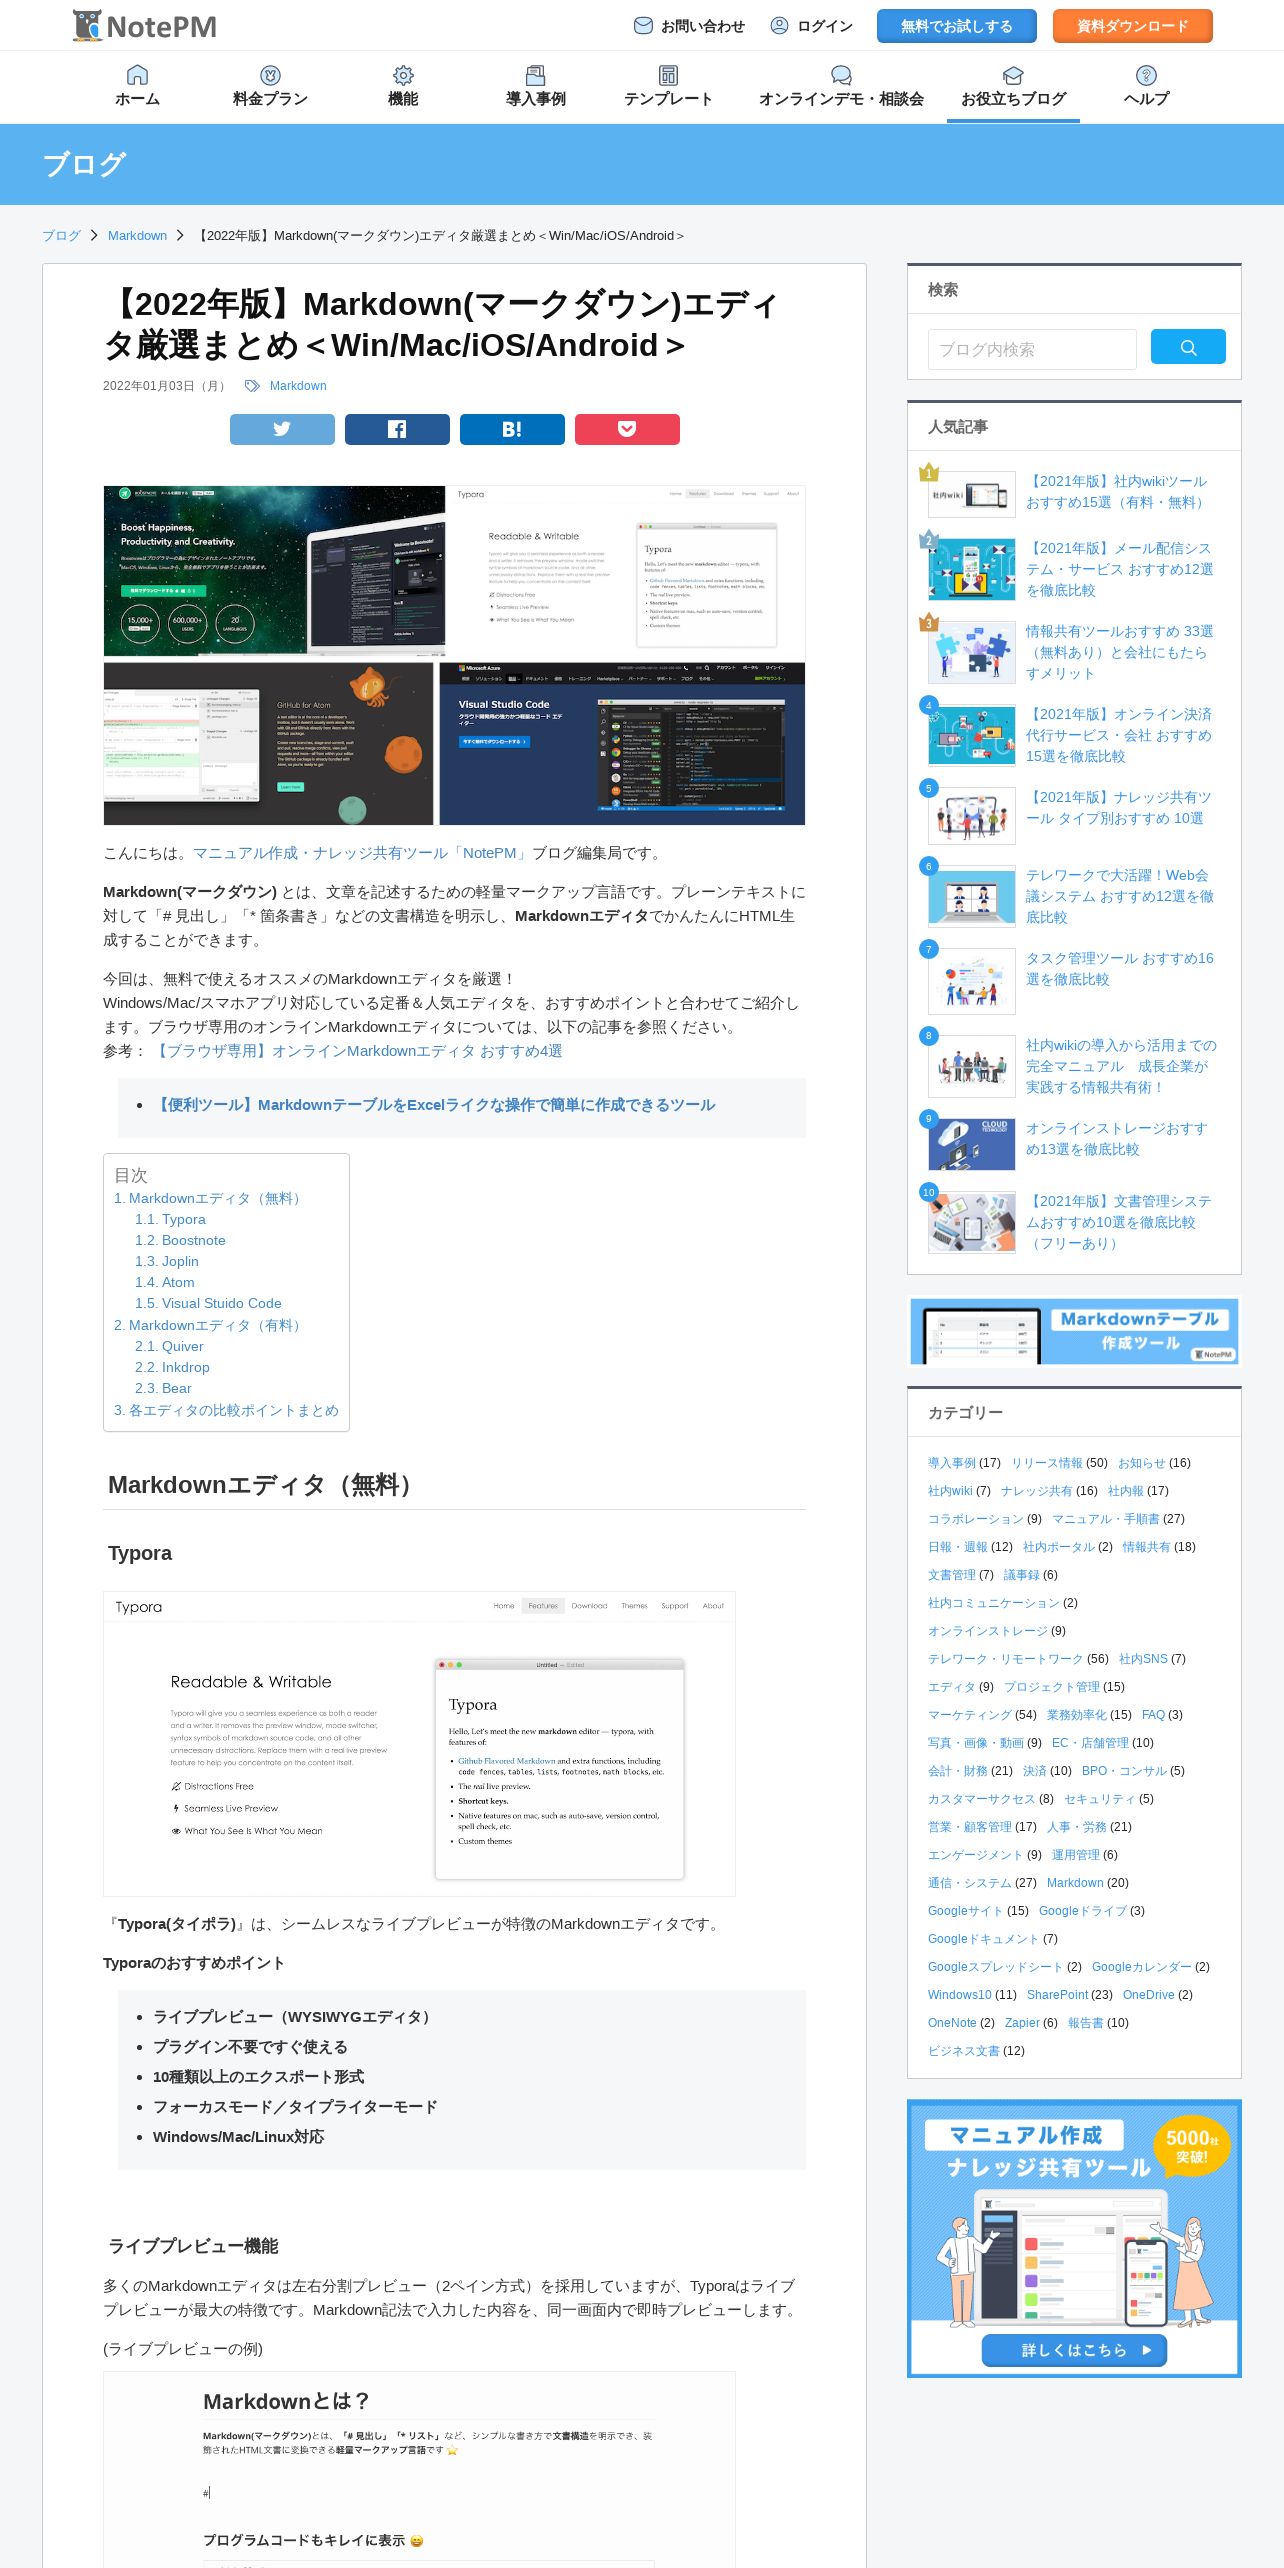Screen dimensions: 1284x2568
Task: Open the 導入事例 building icon
Action: tap(536, 75)
